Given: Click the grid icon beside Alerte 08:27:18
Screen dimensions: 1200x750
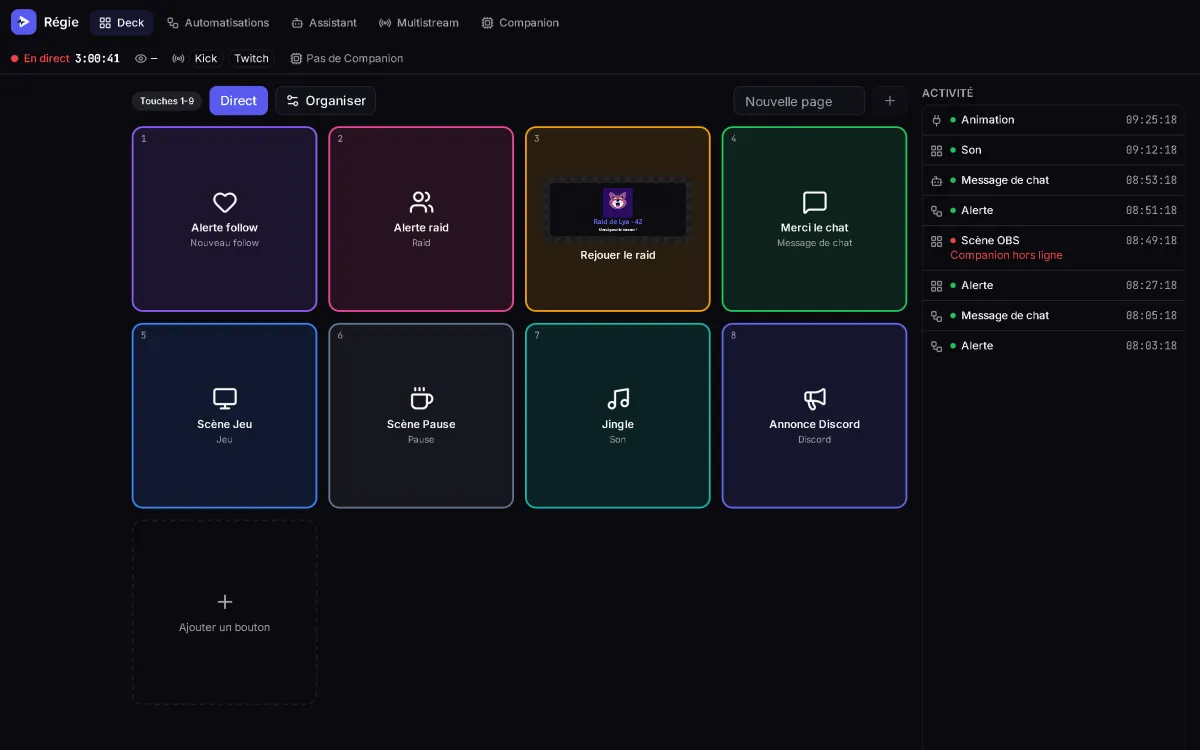Looking at the screenshot, I should coord(937,286).
